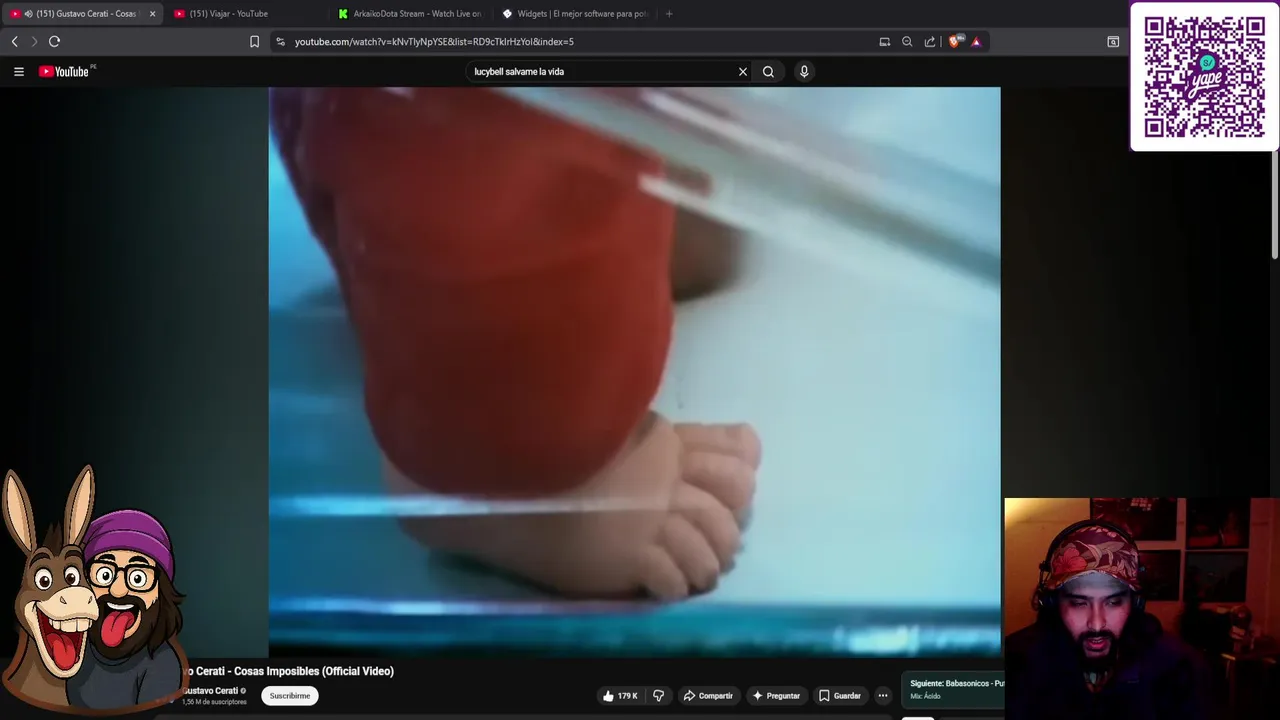This screenshot has height=720, width=1280.
Task: Click the Suscribirme button
Action: [x=290, y=696]
